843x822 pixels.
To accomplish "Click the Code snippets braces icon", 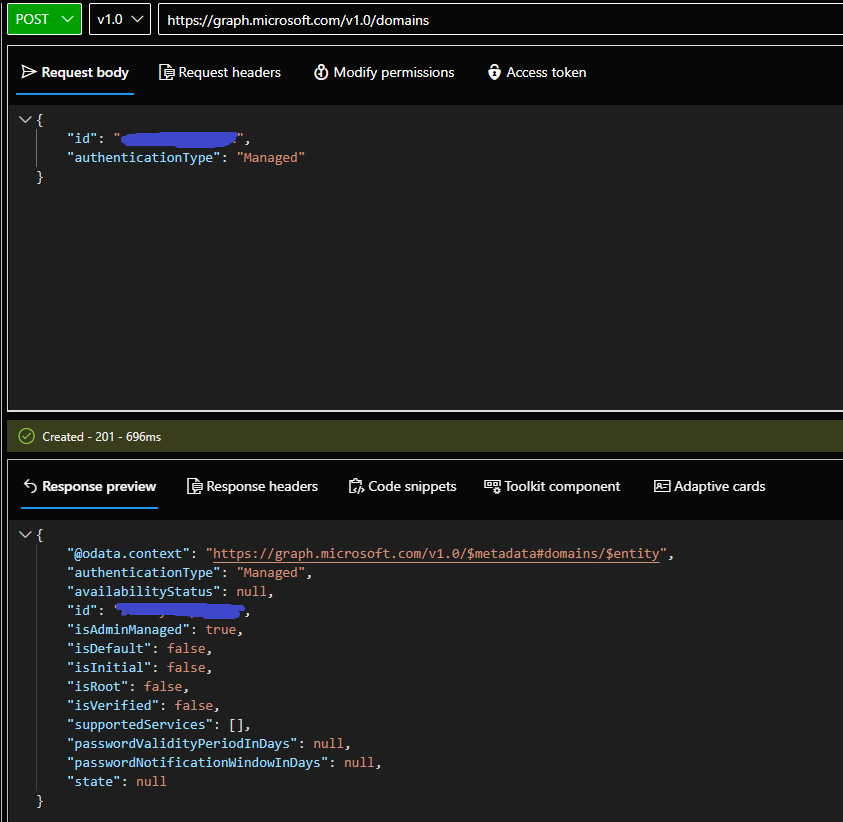I will (357, 485).
